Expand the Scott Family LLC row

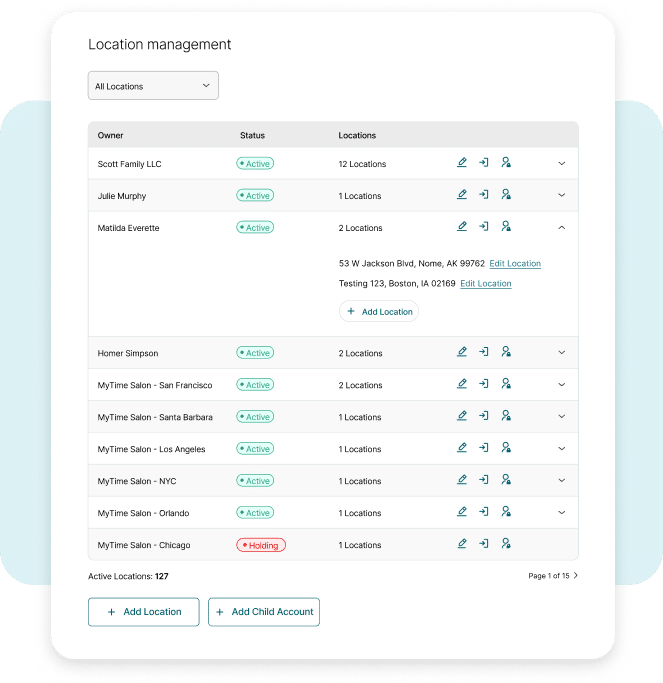click(x=561, y=163)
